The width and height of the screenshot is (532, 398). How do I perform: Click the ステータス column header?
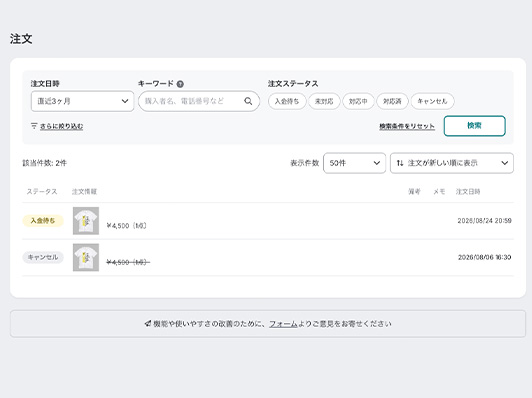click(x=42, y=192)
